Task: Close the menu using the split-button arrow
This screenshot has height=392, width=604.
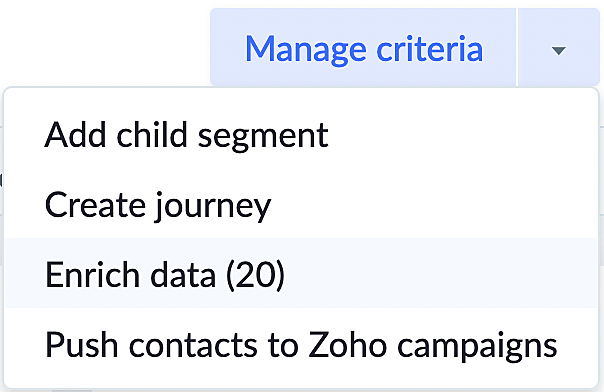Action: click(x=559, y=47)
